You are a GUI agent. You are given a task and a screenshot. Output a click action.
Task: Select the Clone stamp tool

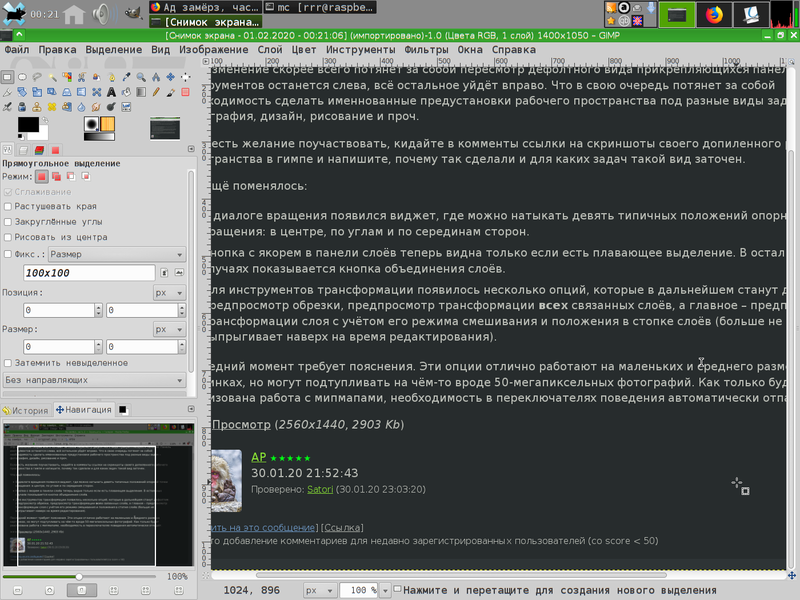[37, 107]
